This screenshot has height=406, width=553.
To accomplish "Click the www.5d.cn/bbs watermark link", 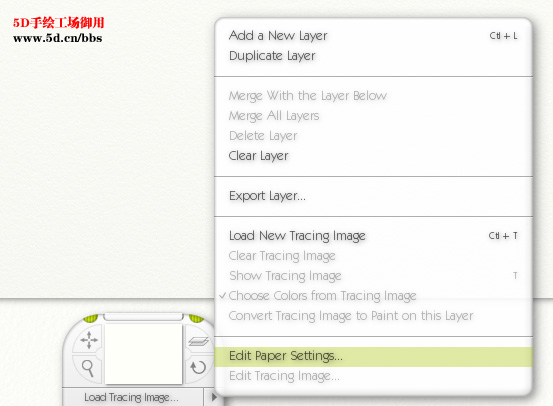I will (57, 38).
